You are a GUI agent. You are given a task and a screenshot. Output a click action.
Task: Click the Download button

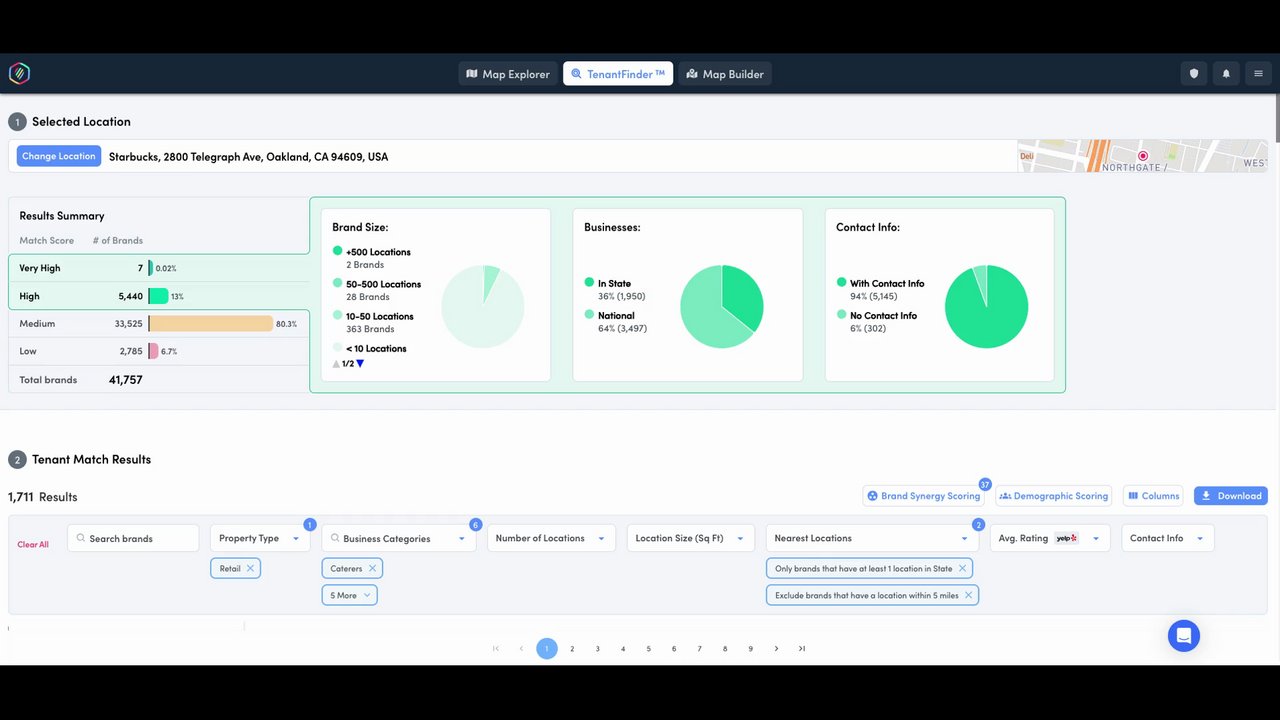pyautogui.click(x=1231, y=496)
